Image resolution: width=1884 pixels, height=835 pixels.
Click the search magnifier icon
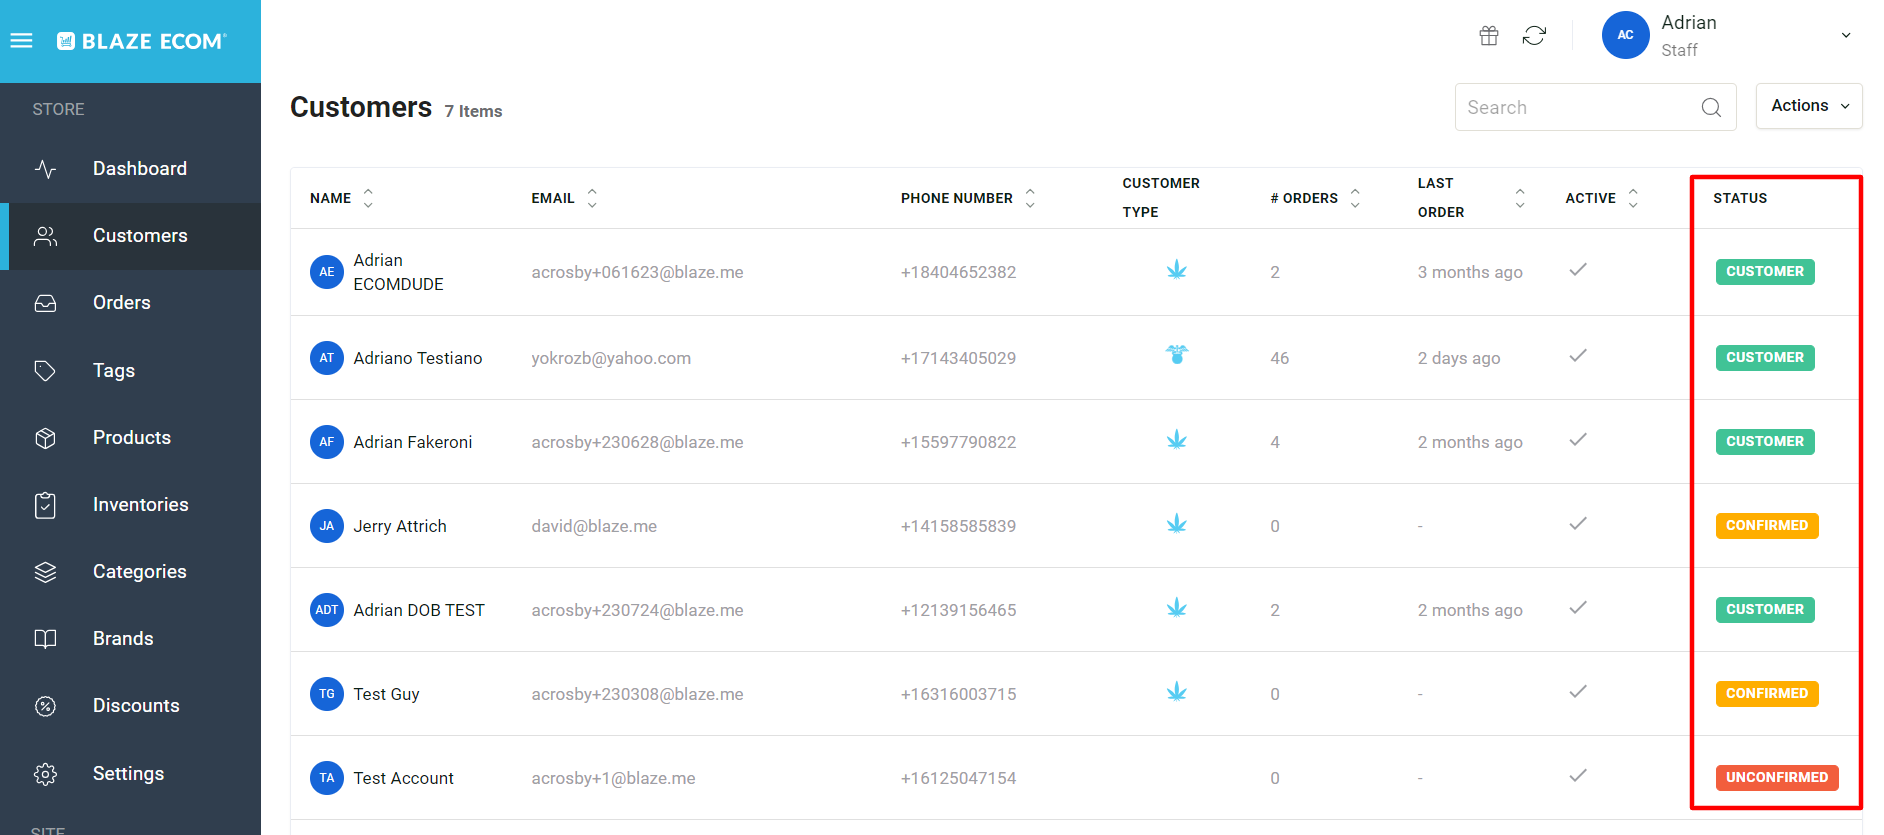(1711, 107)
